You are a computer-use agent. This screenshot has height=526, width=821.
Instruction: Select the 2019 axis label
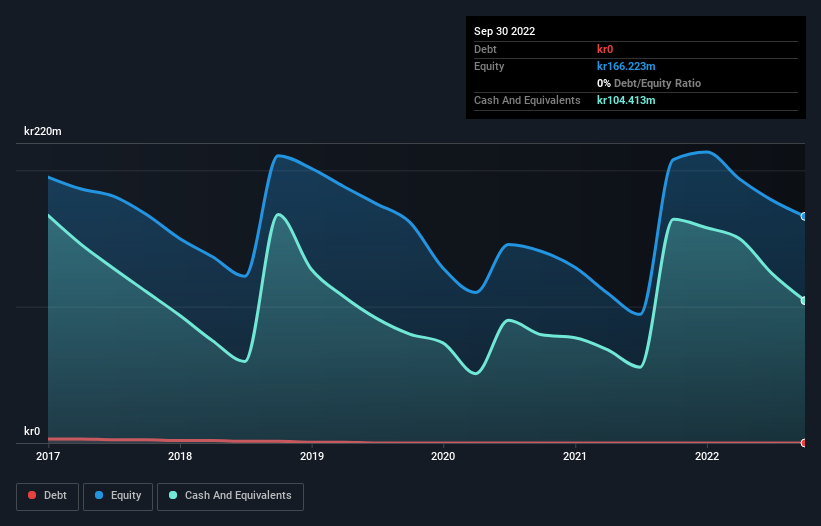coord(312,456)
